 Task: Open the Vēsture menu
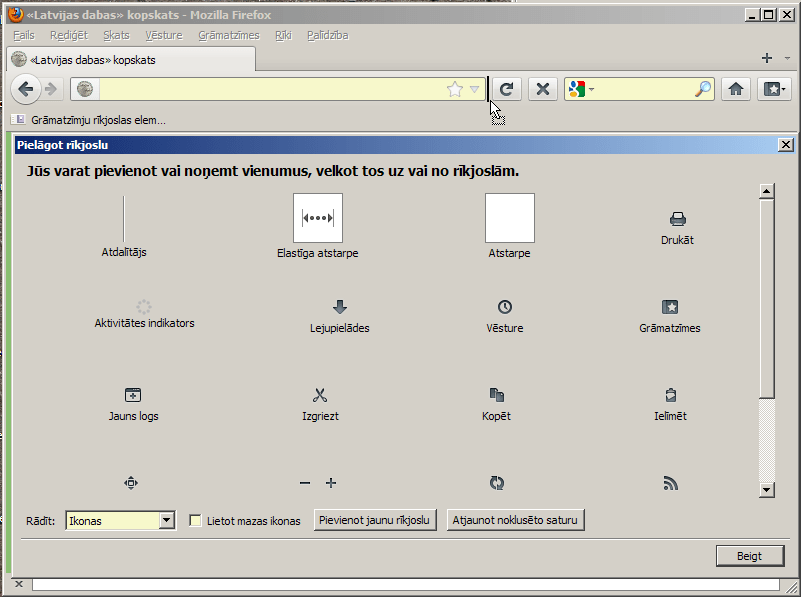tap(164, 35)
